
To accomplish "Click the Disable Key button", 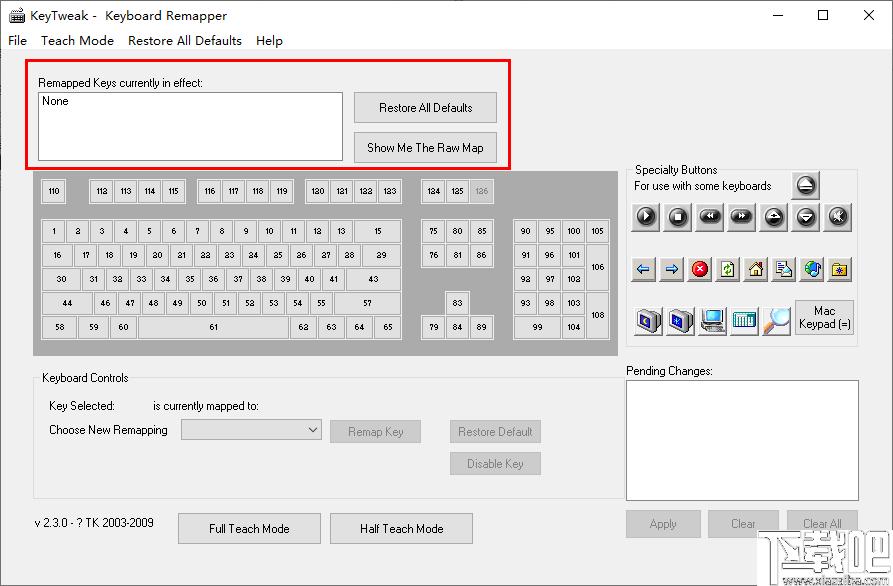I will [495, 464].
